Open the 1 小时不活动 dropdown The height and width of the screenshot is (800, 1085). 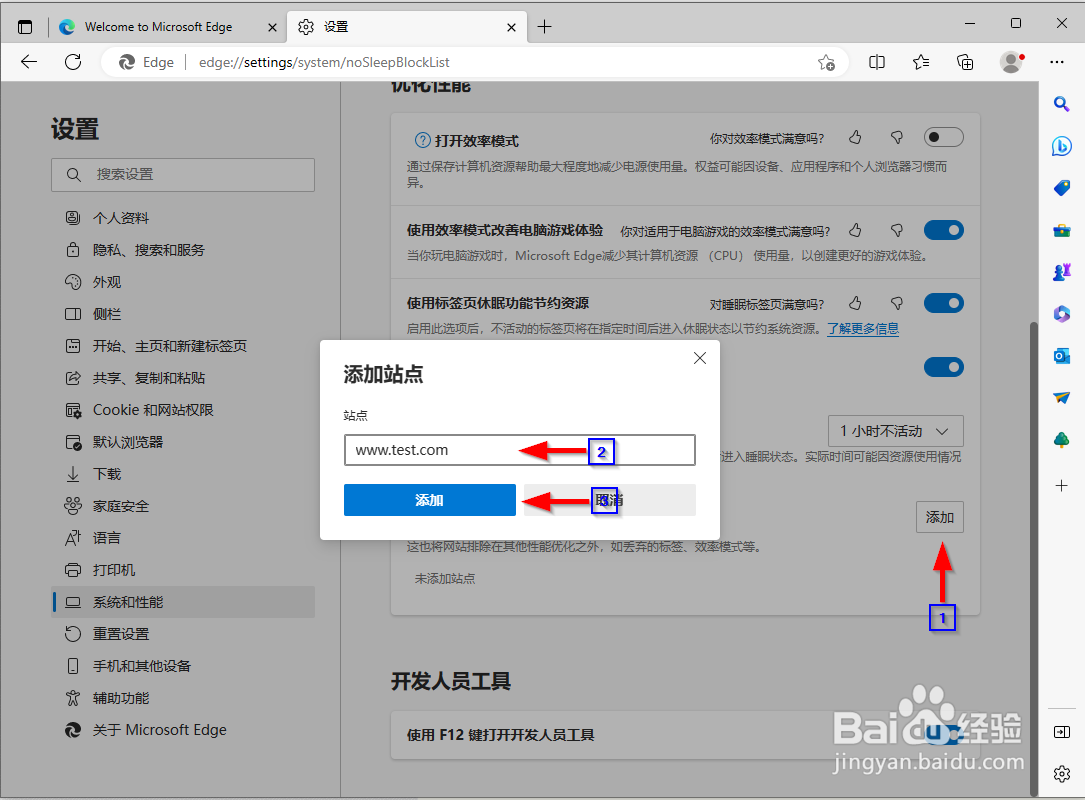(x=895, y=430)
